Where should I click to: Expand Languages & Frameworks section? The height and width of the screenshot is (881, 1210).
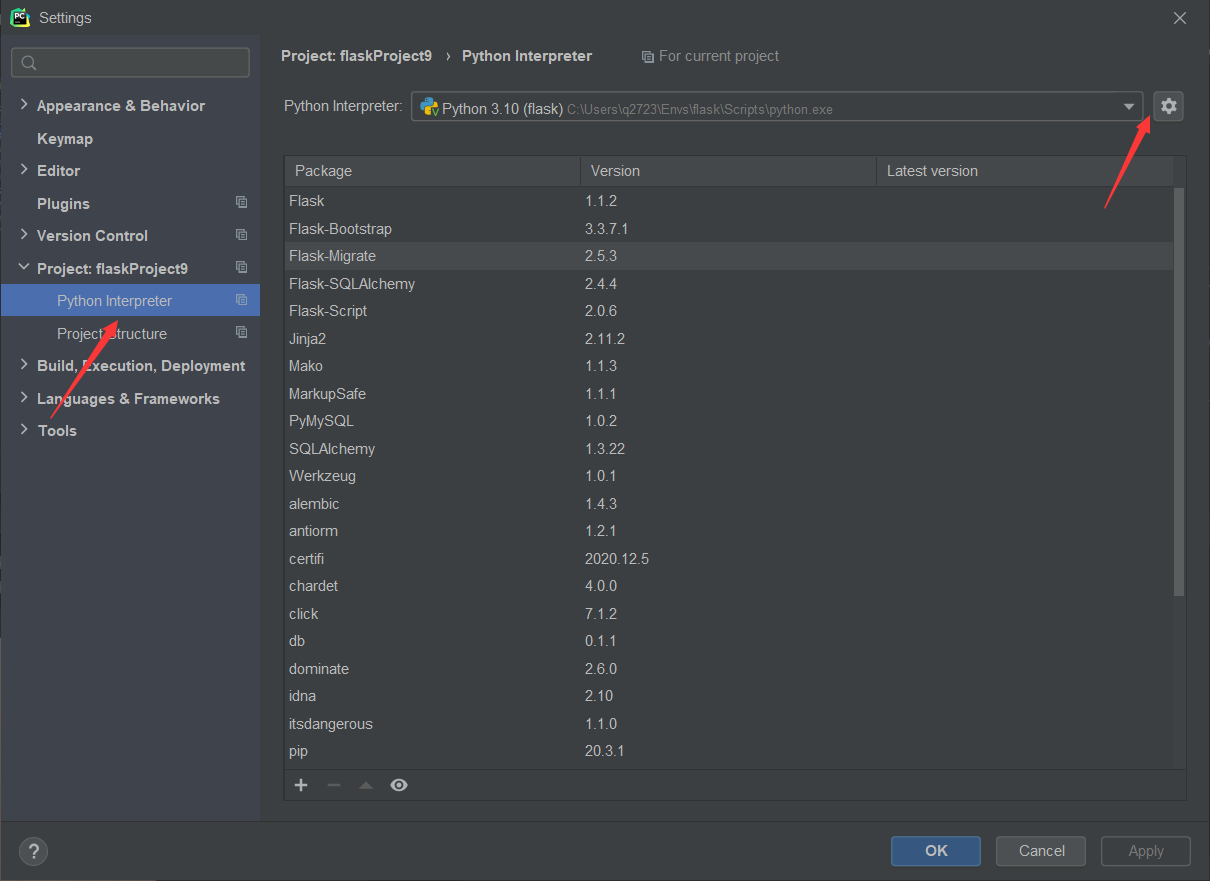coord(24,398)
